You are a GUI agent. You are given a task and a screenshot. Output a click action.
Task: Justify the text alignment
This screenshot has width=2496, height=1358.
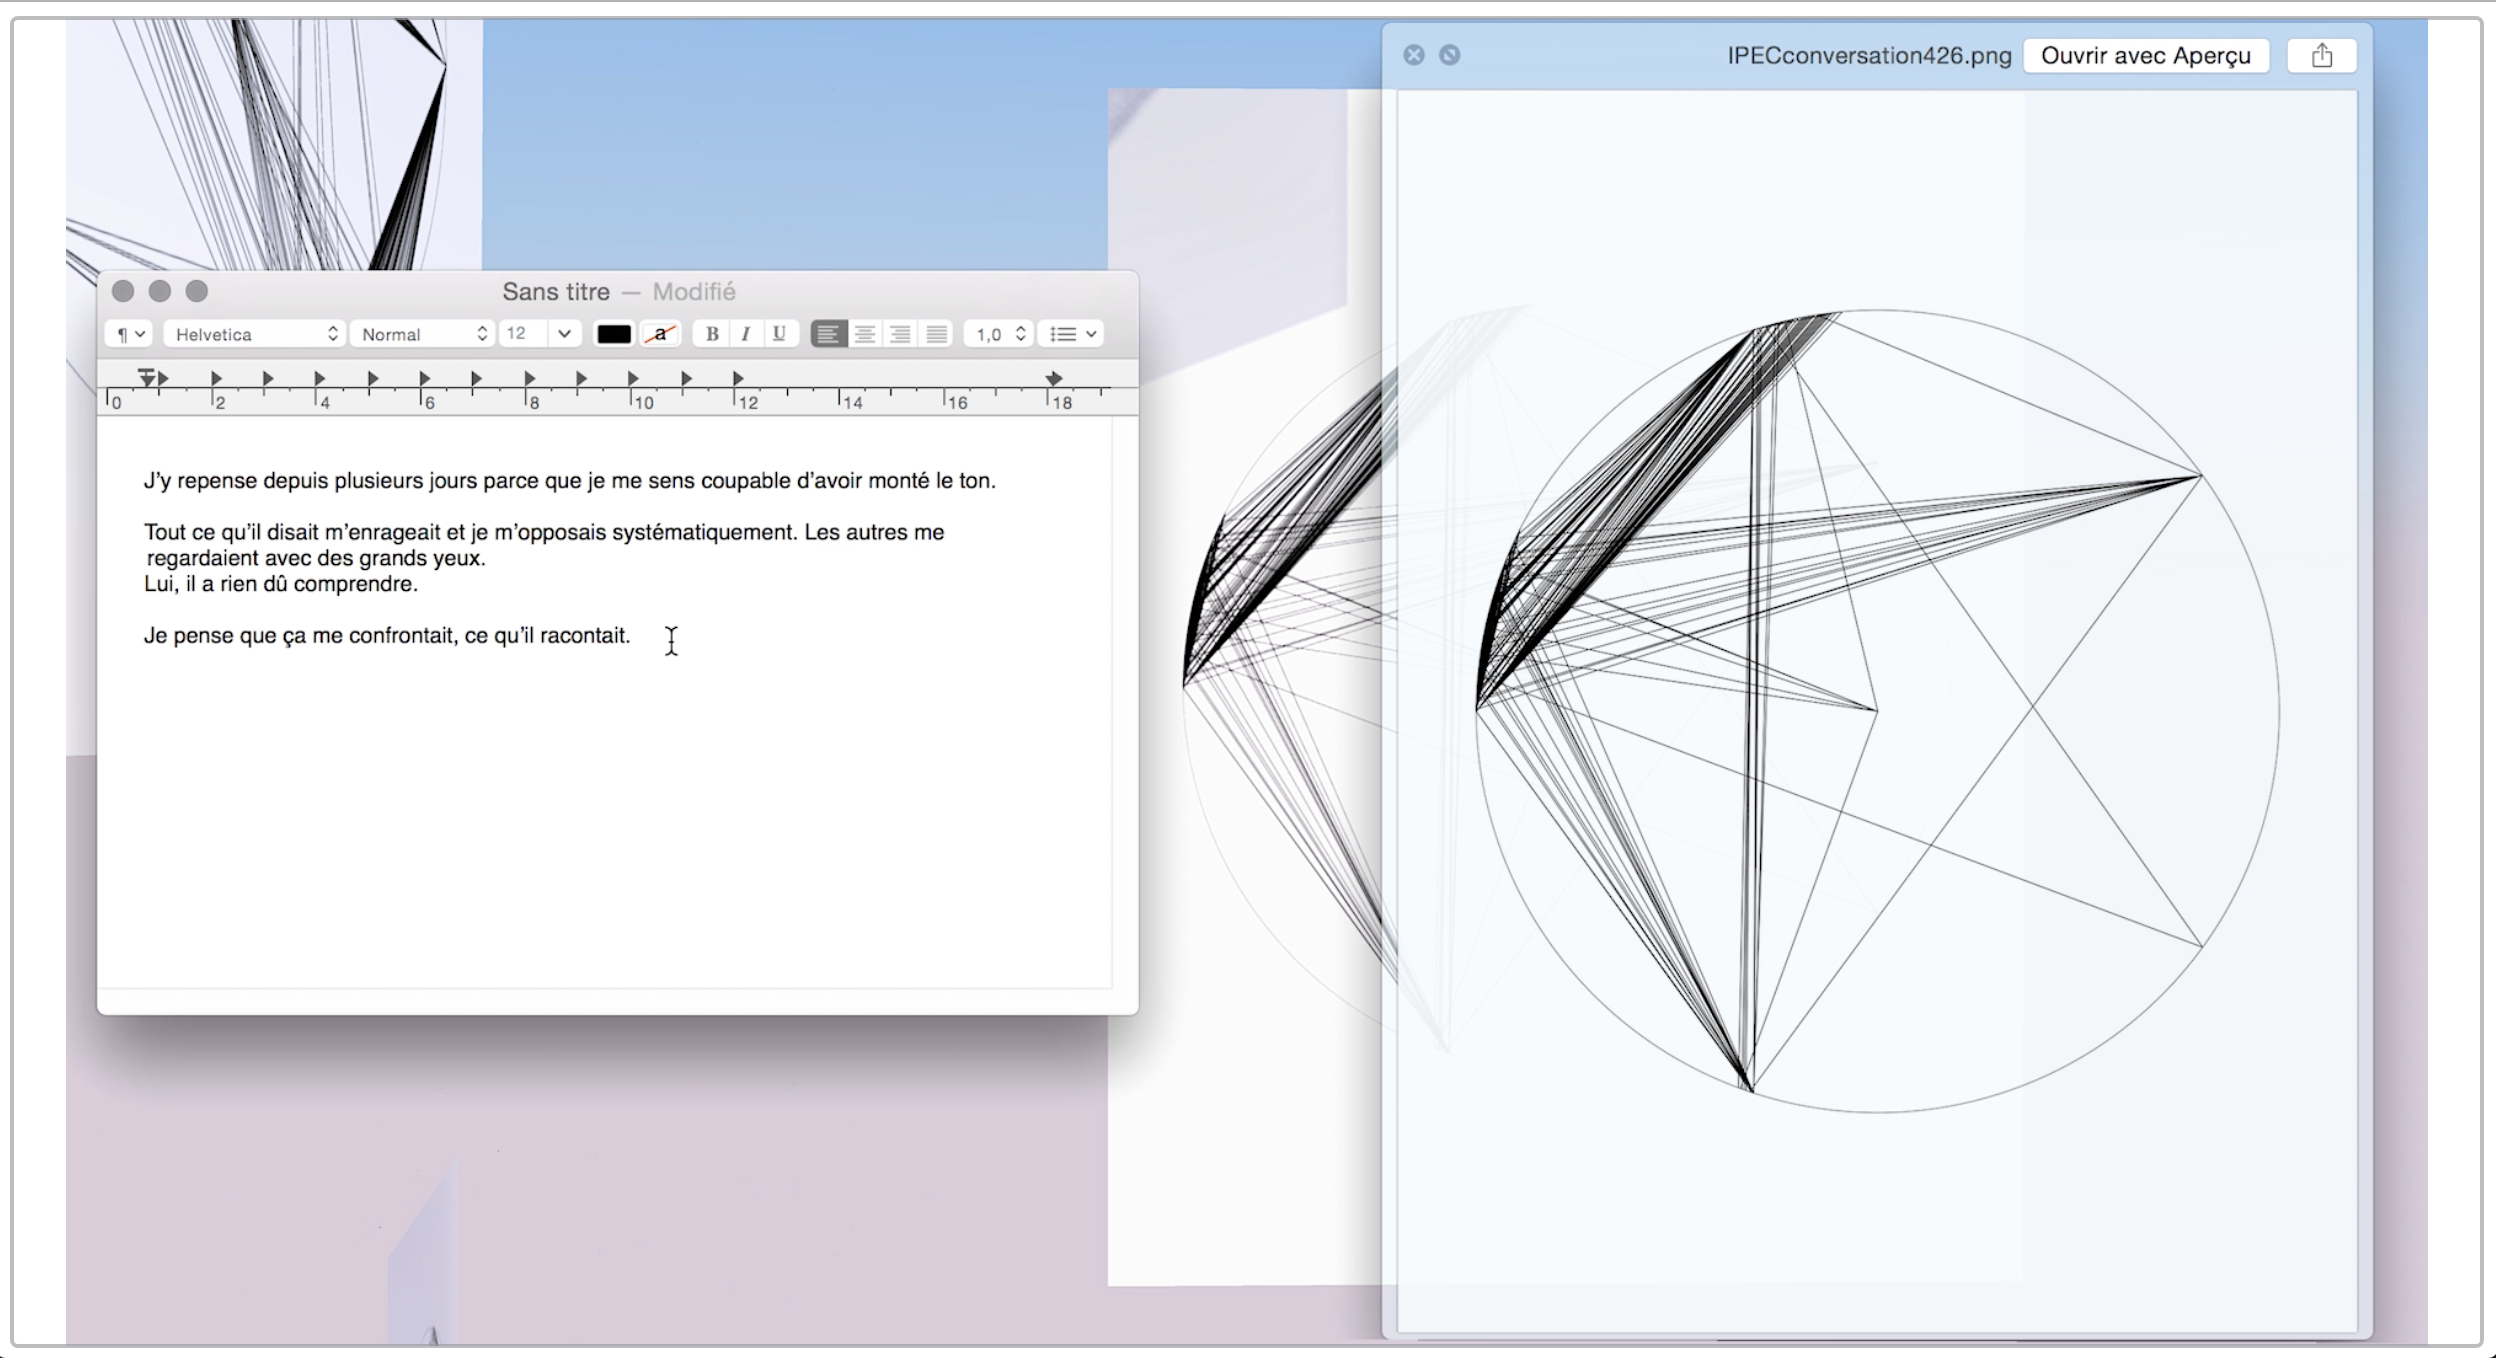(936, 334)
